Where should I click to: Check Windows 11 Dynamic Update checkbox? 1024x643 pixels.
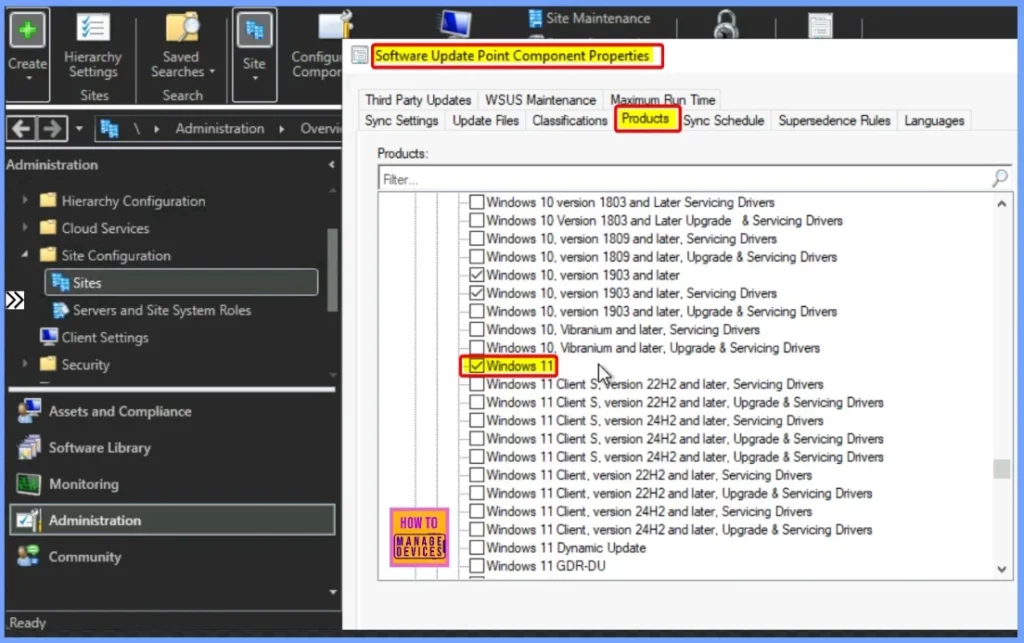(477, 548)
